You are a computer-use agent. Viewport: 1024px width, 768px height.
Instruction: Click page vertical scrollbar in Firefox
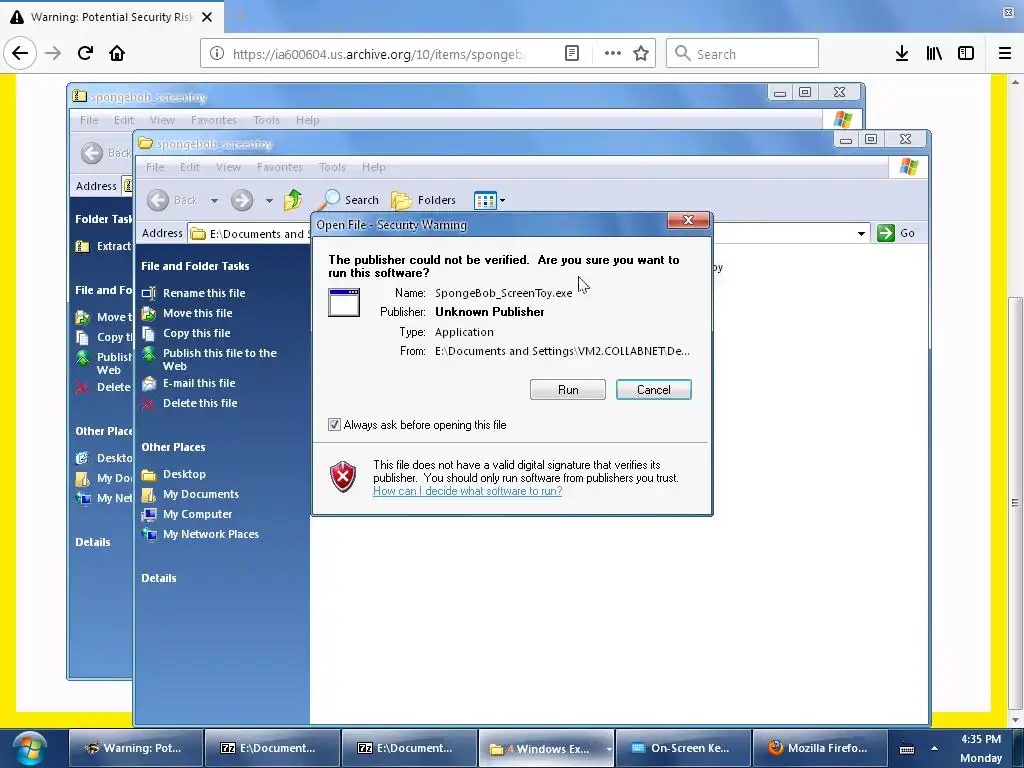point(1015,503)
